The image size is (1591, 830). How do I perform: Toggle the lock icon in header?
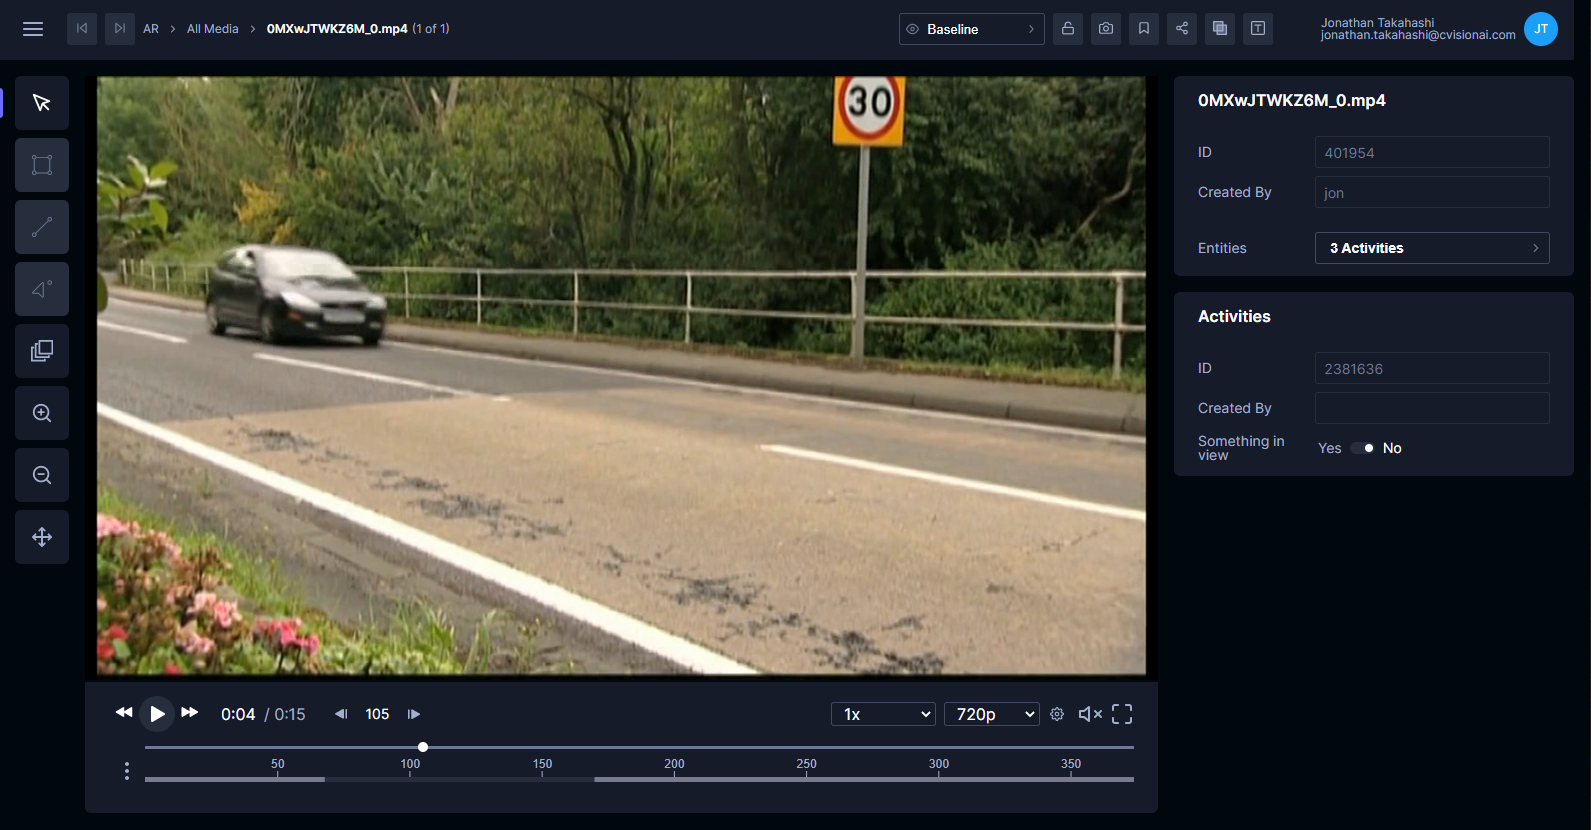click(x=1068, y=29)
